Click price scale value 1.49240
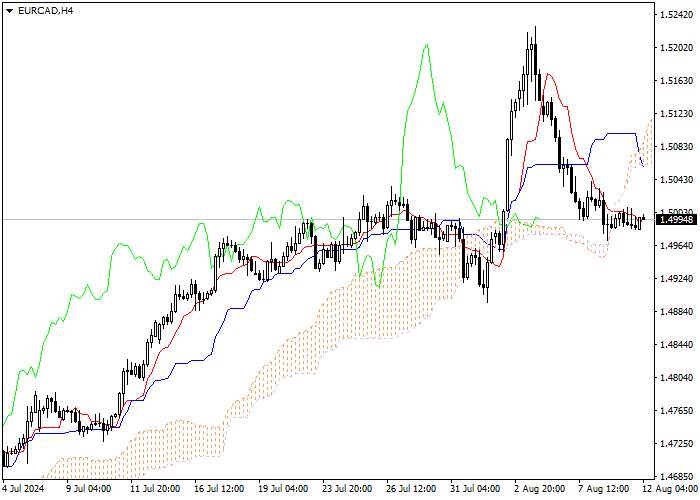 (x=676, y=278)
